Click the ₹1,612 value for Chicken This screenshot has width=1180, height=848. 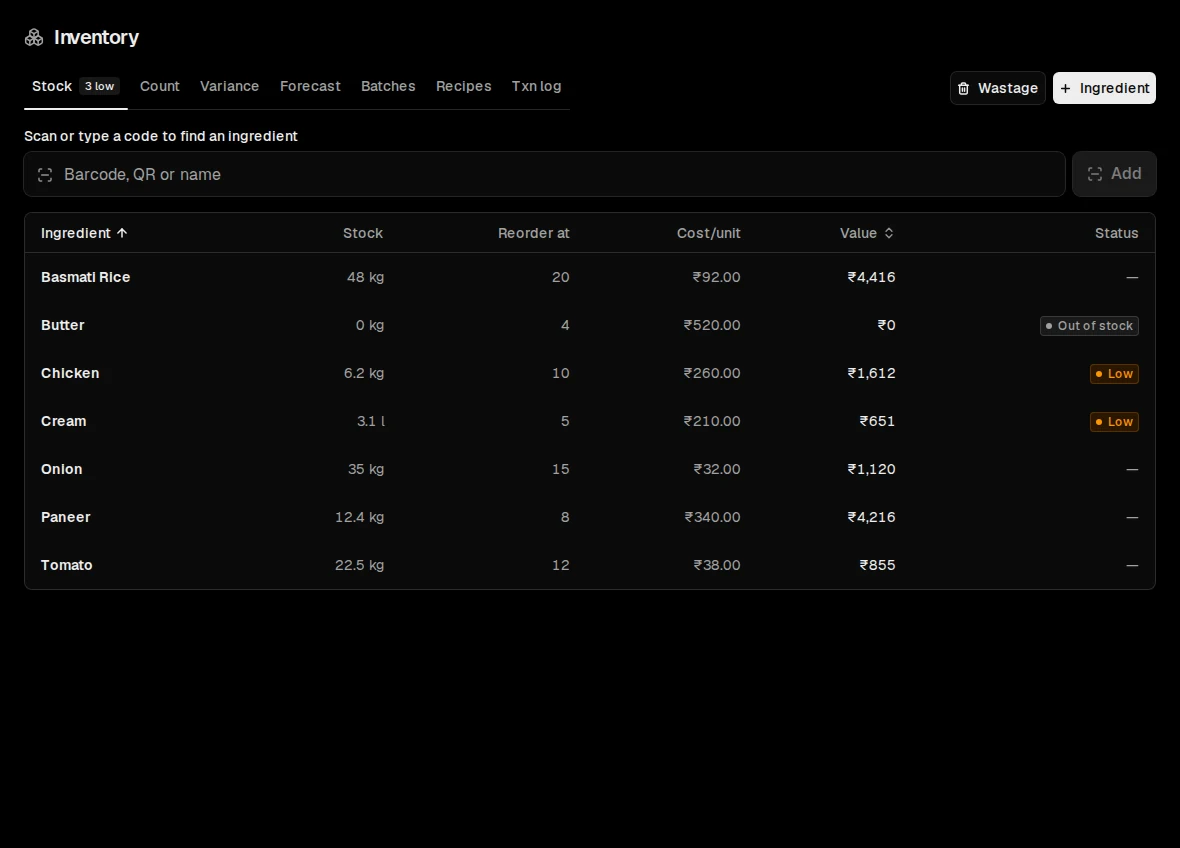871,373
